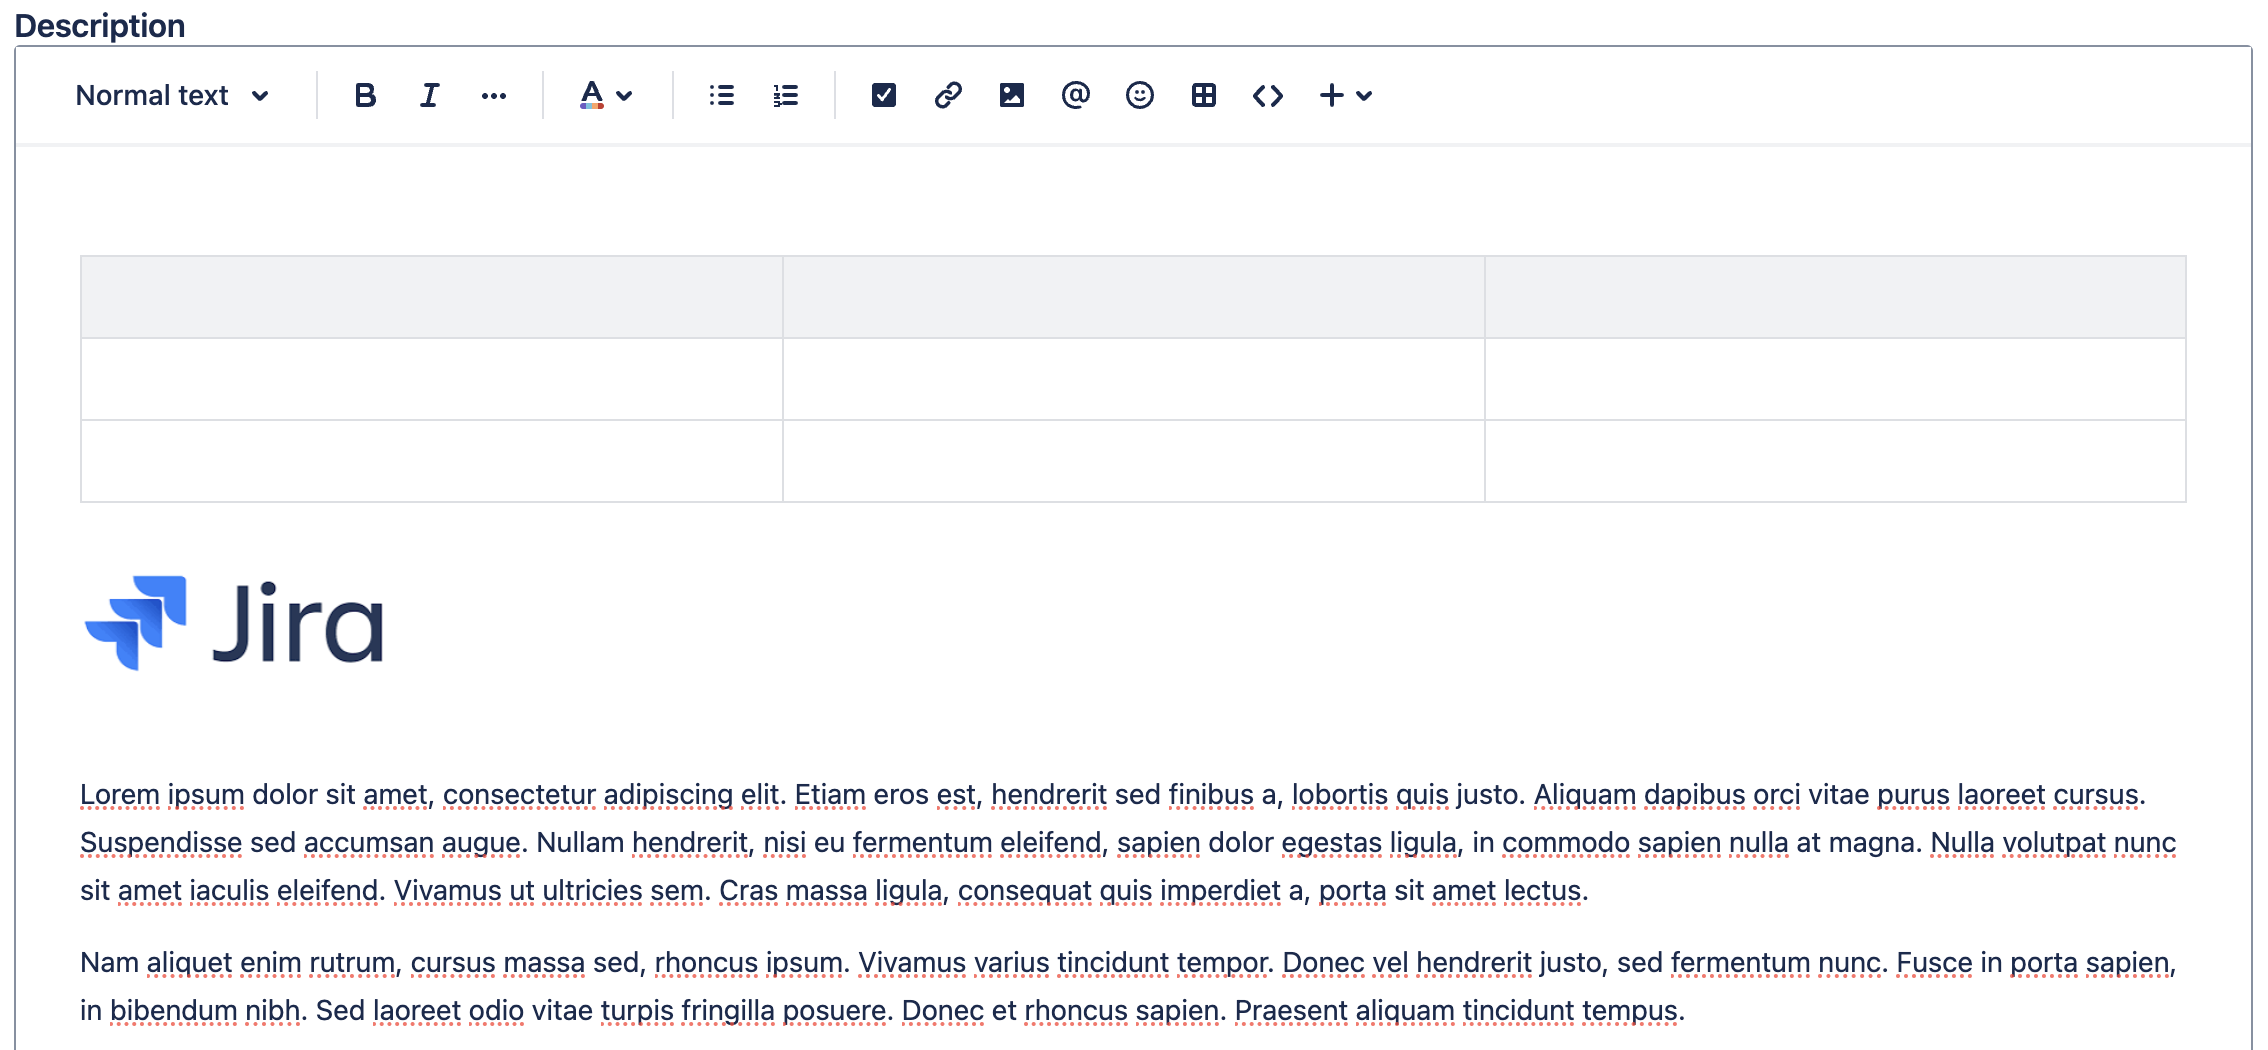Click the first header cell of table
Viewport: 2268px width, 1050px height.
(x=432, y=297)
